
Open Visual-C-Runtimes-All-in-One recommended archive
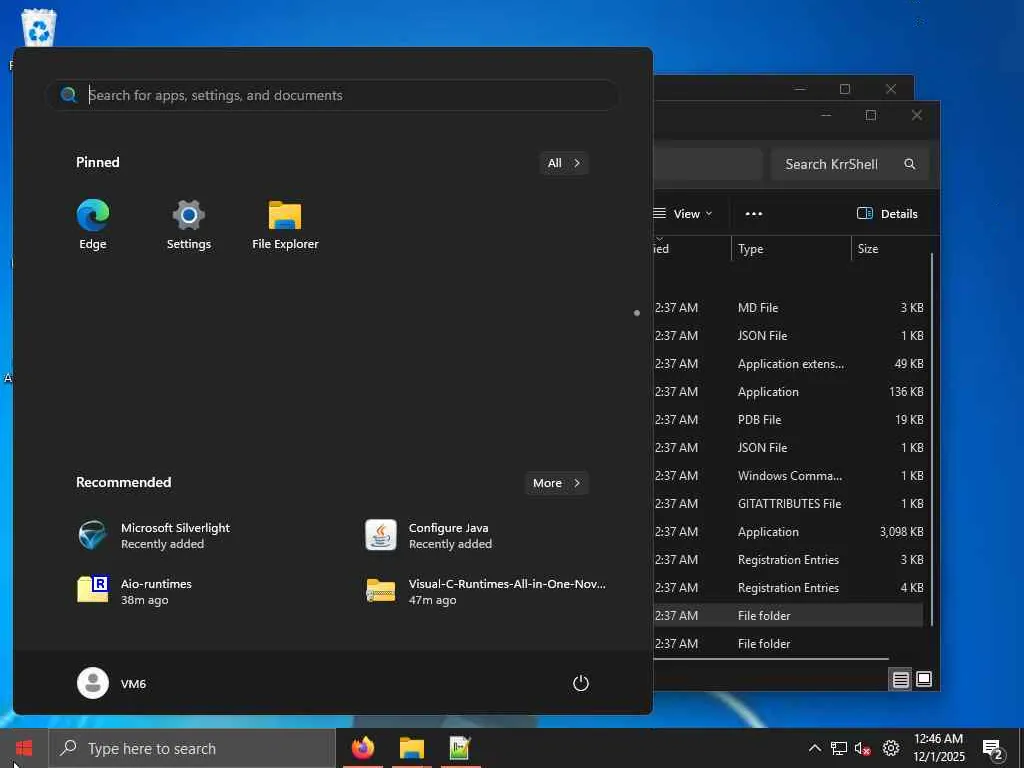pyautogui.click(x=485, y=591)
